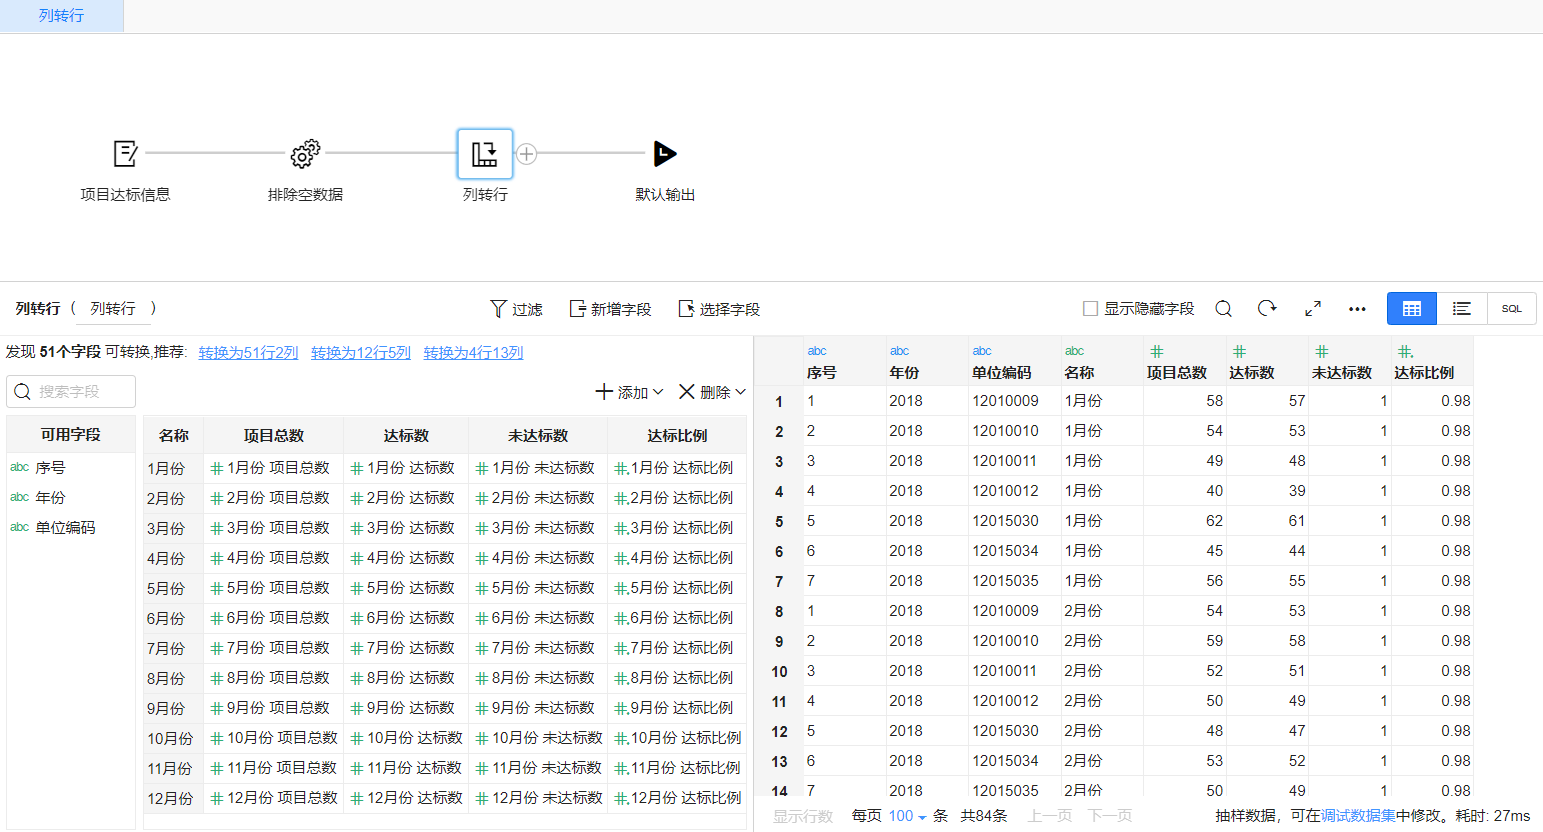Open the ellipsis more options menu

[x=1356, y=309]
